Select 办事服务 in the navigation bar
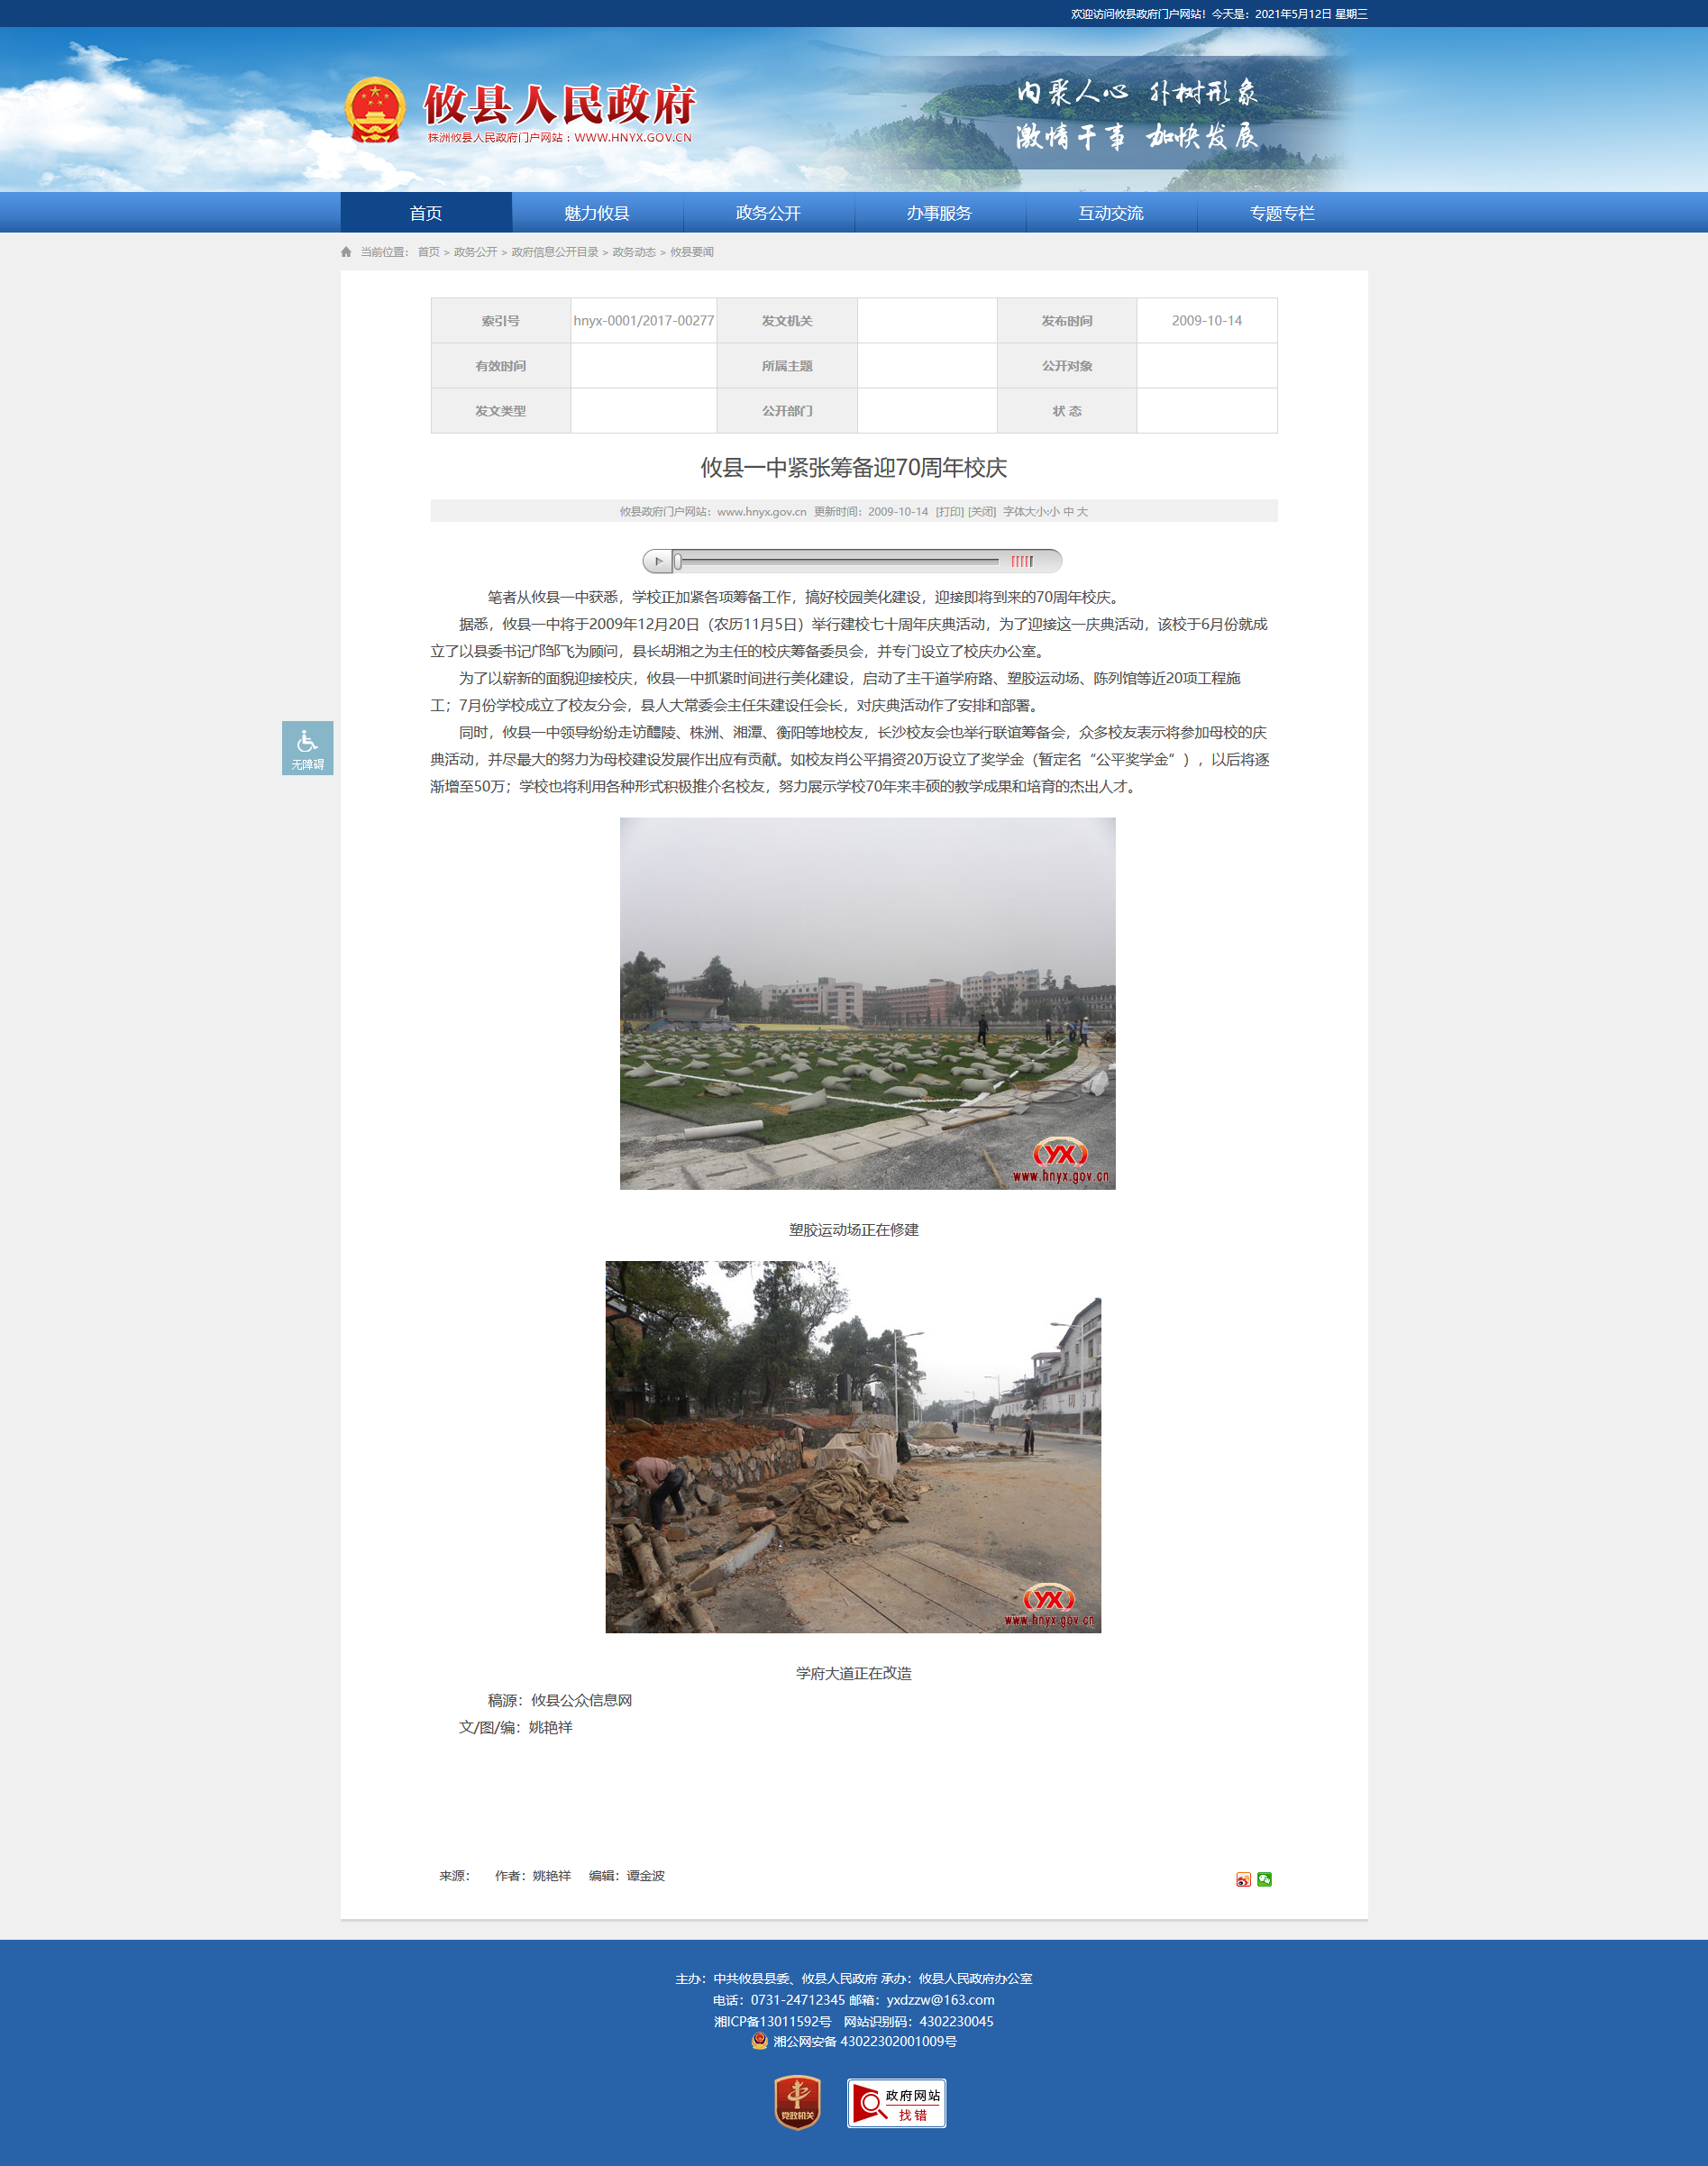The width and height of the screenshot is (1708, 2166). tap(939, 213)
